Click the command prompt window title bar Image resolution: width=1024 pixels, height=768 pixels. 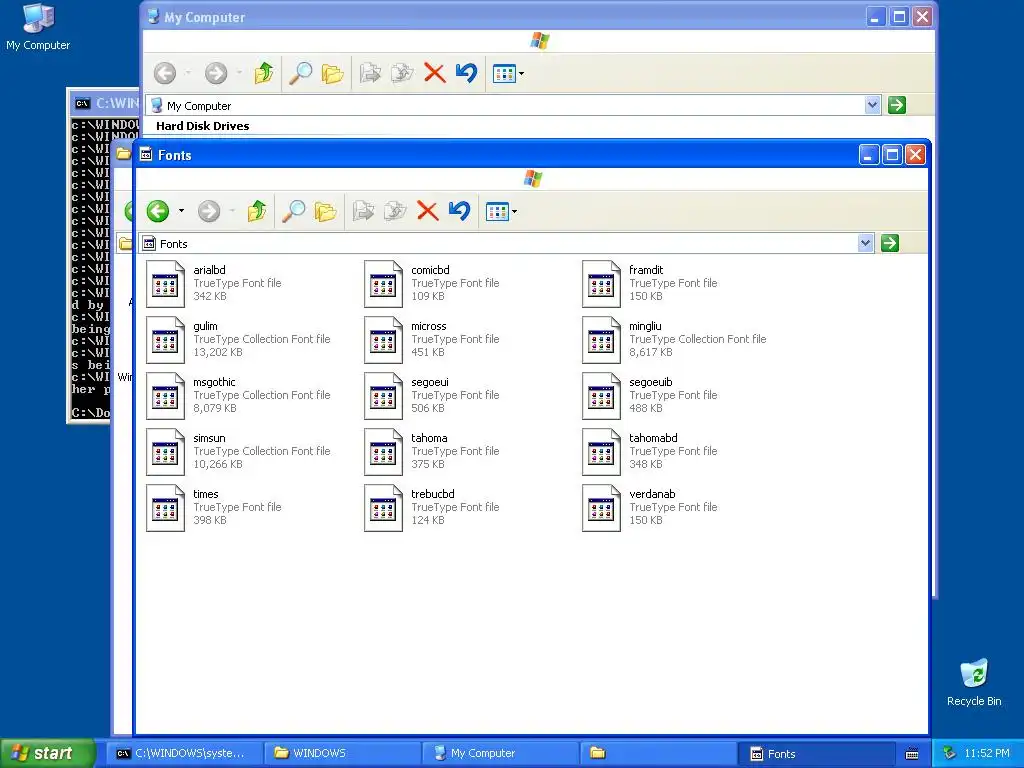pos(106,103)
